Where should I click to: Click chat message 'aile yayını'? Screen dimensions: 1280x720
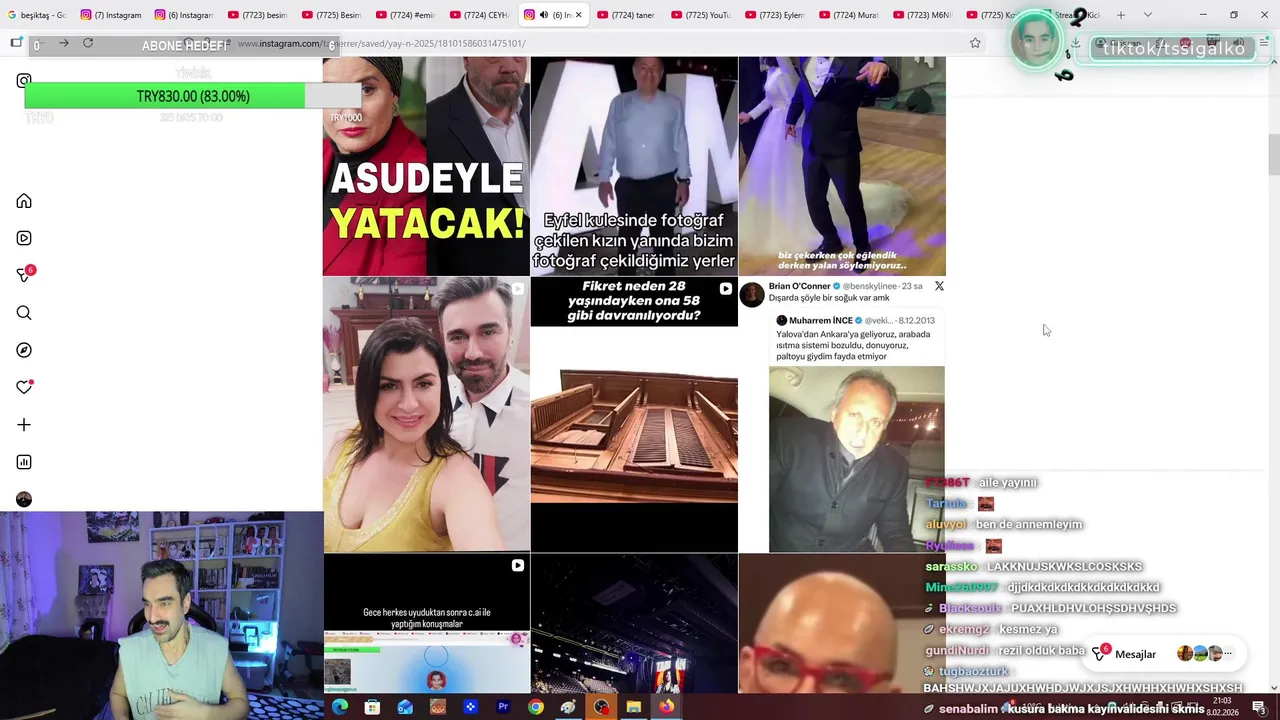pyautogui.click(x=1007, y=482)
